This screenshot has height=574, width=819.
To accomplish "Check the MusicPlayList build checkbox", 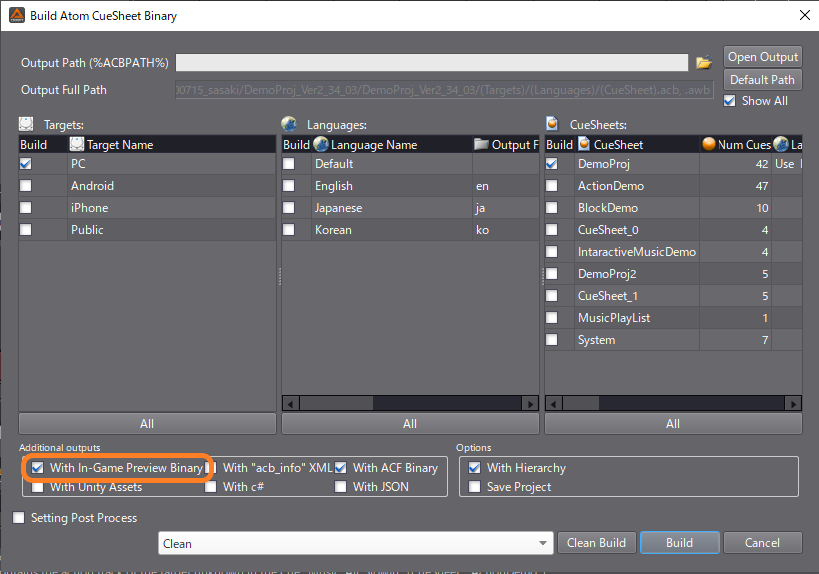I will 552,318.
